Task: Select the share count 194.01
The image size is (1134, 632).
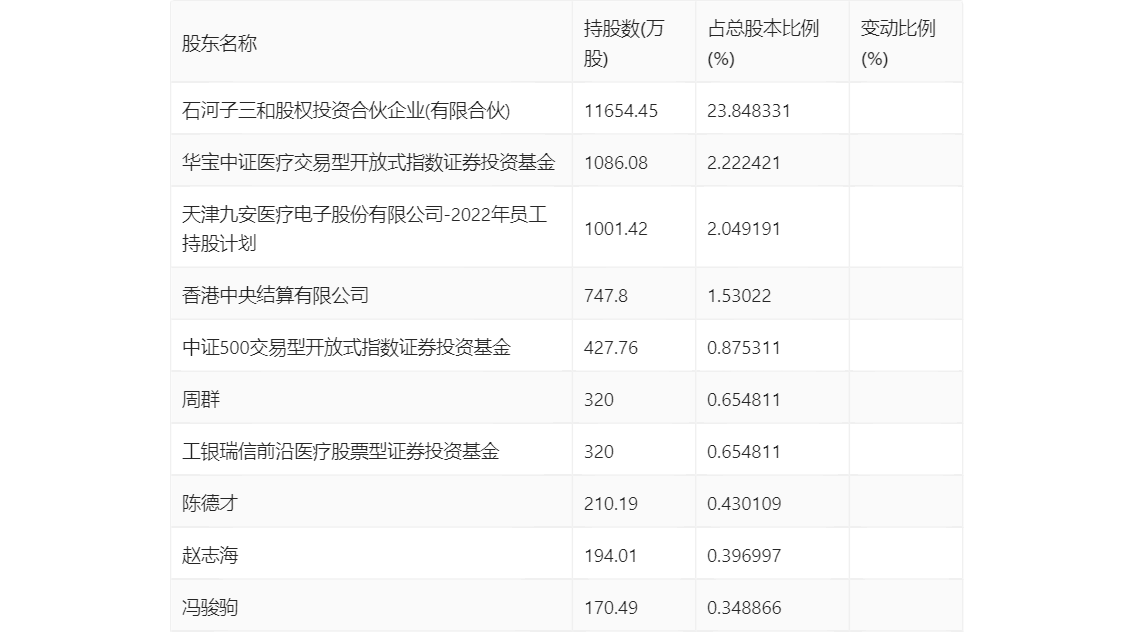Action: pos(610,556)
